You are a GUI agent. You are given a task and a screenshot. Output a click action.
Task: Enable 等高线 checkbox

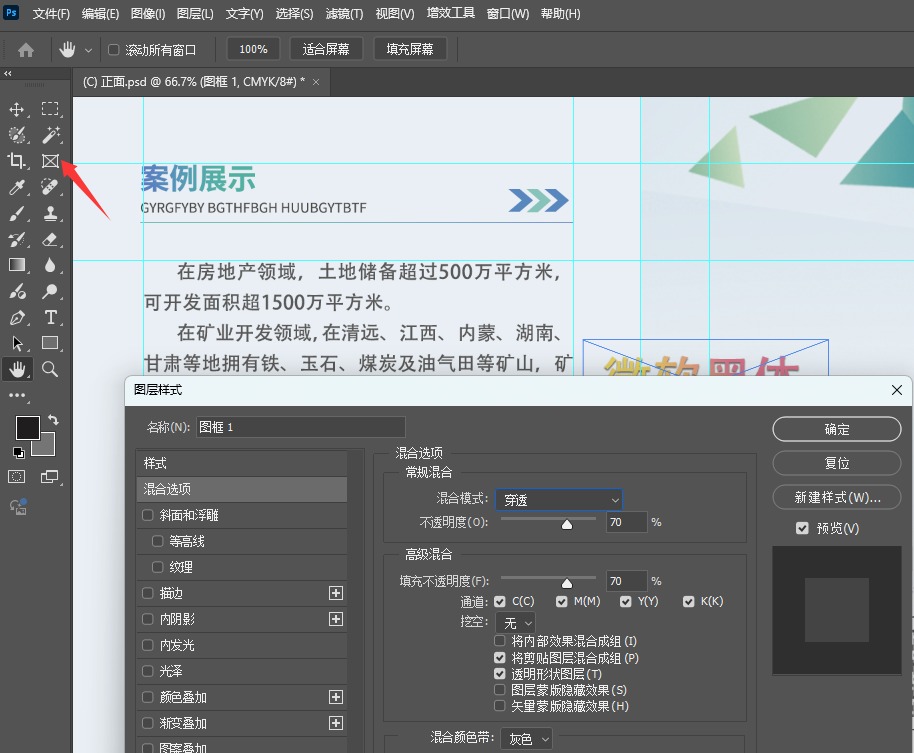point(157,541)
